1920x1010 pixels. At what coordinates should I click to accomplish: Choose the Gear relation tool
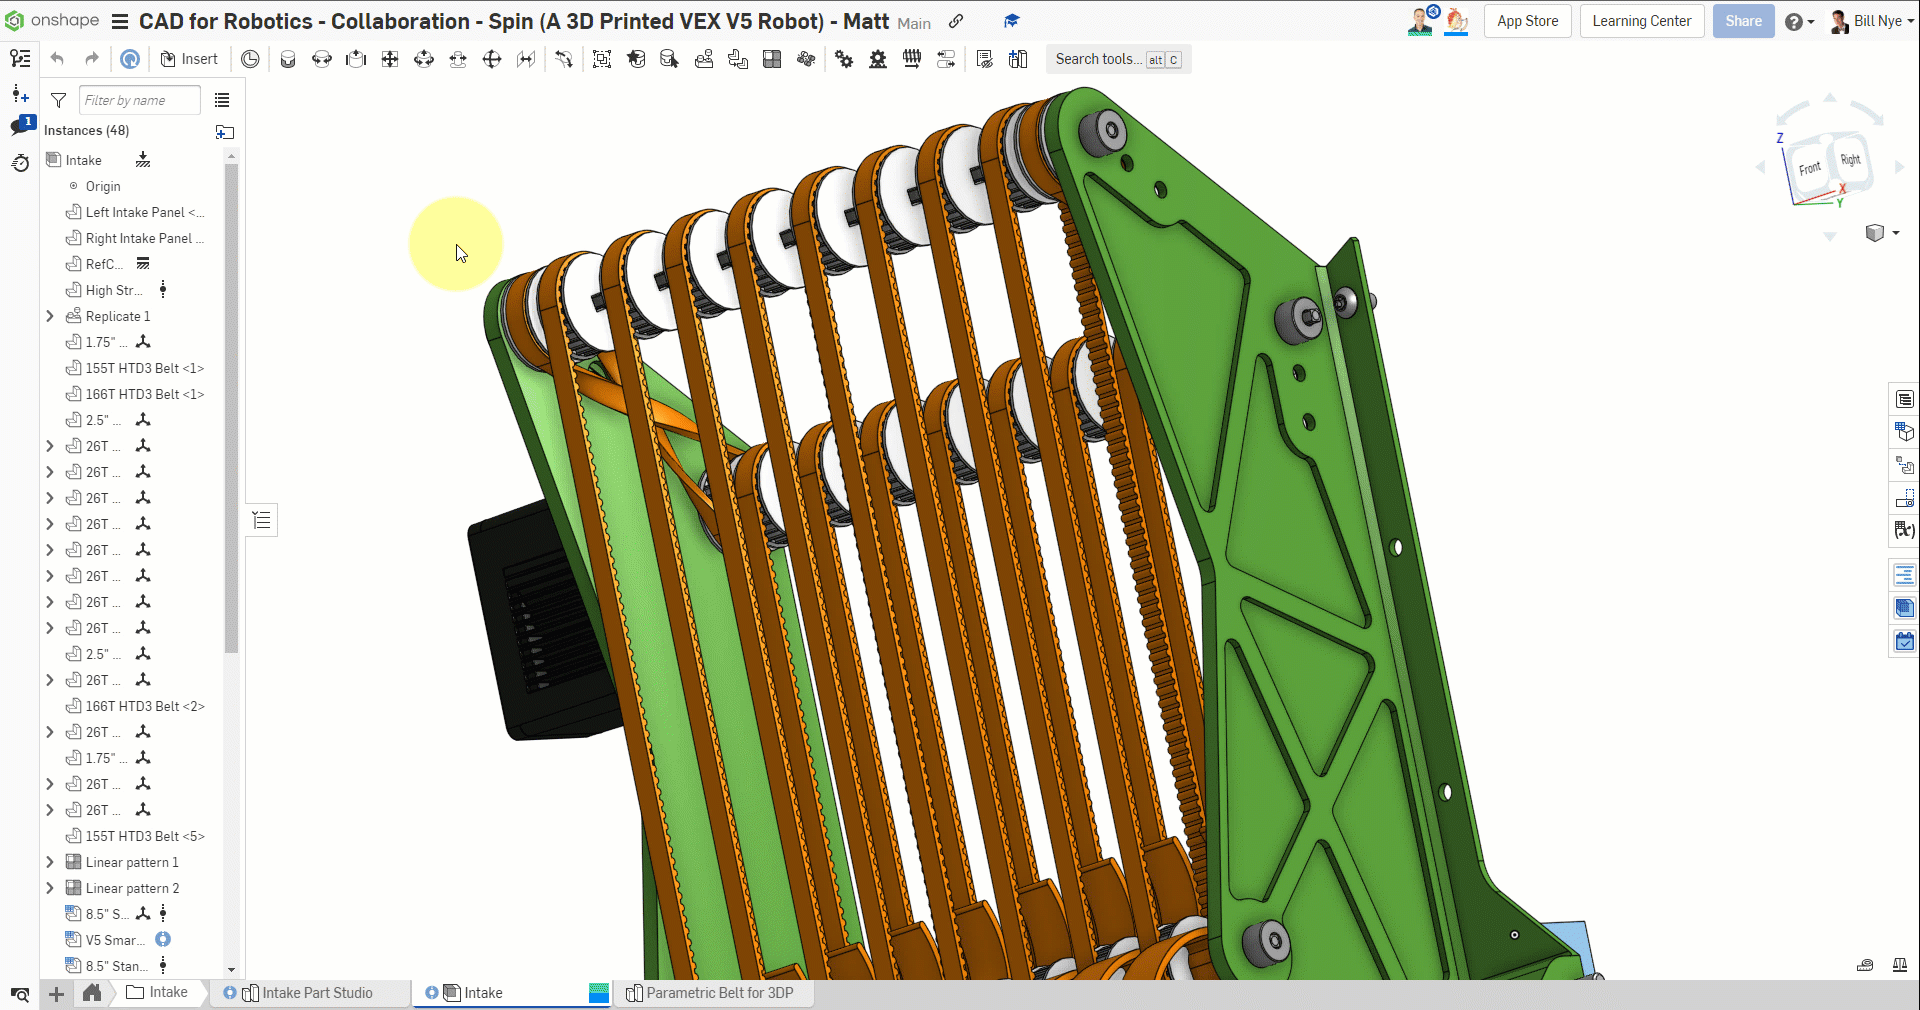tap(844, 59)
